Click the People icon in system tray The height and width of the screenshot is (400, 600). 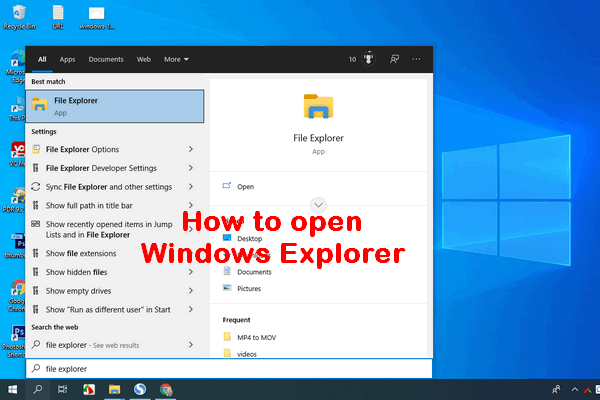[x=556, y=390]
